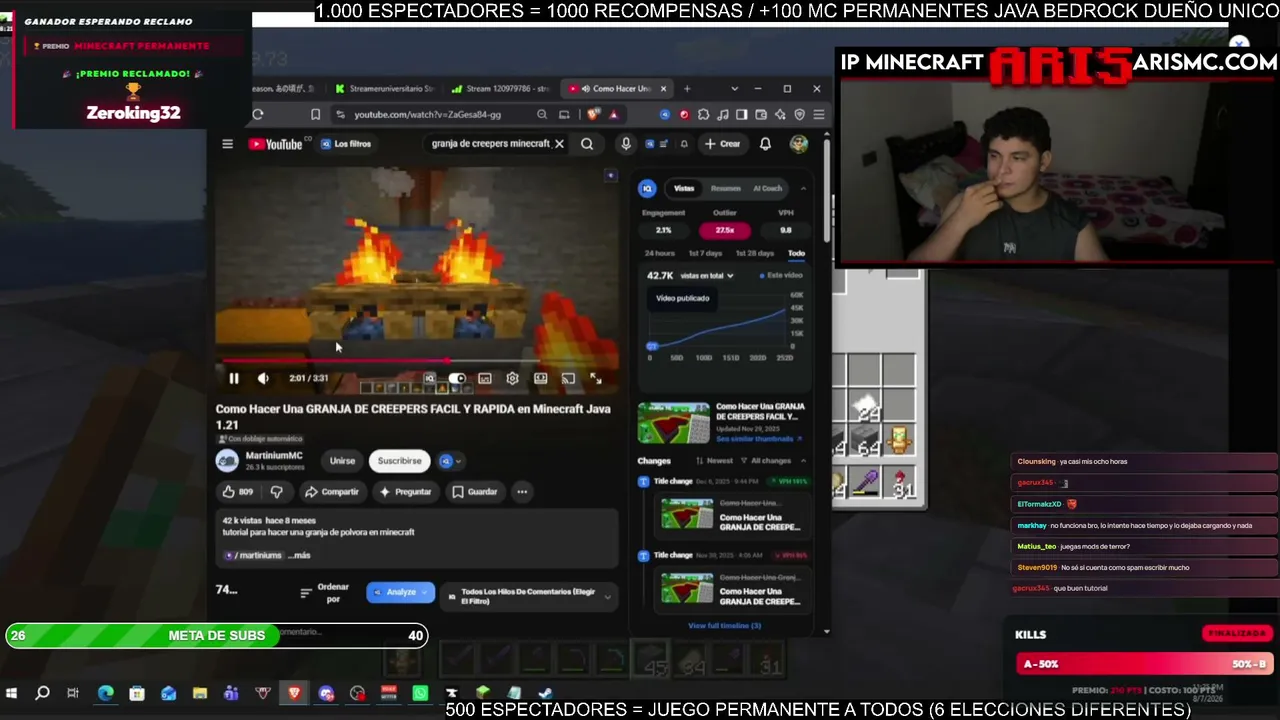Enter fullscreen mode in the video player

coord(596,378)
